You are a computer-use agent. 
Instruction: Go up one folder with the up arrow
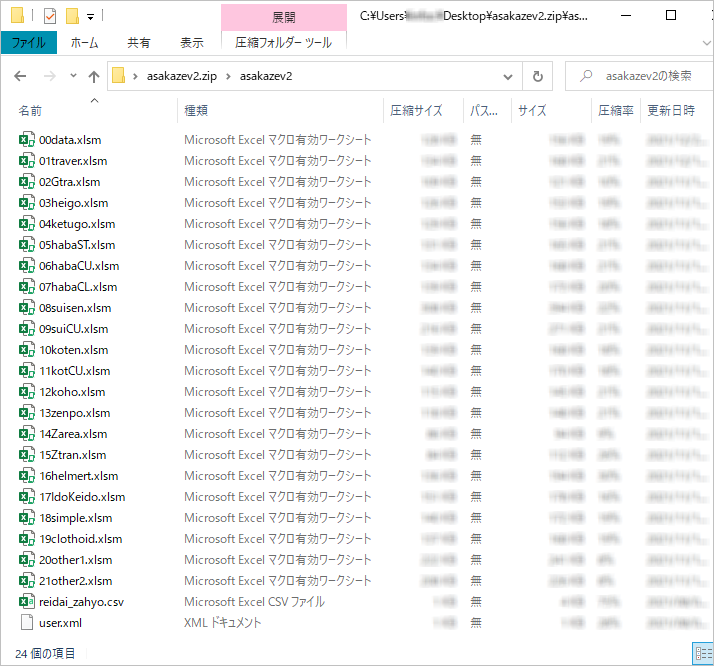94,76
